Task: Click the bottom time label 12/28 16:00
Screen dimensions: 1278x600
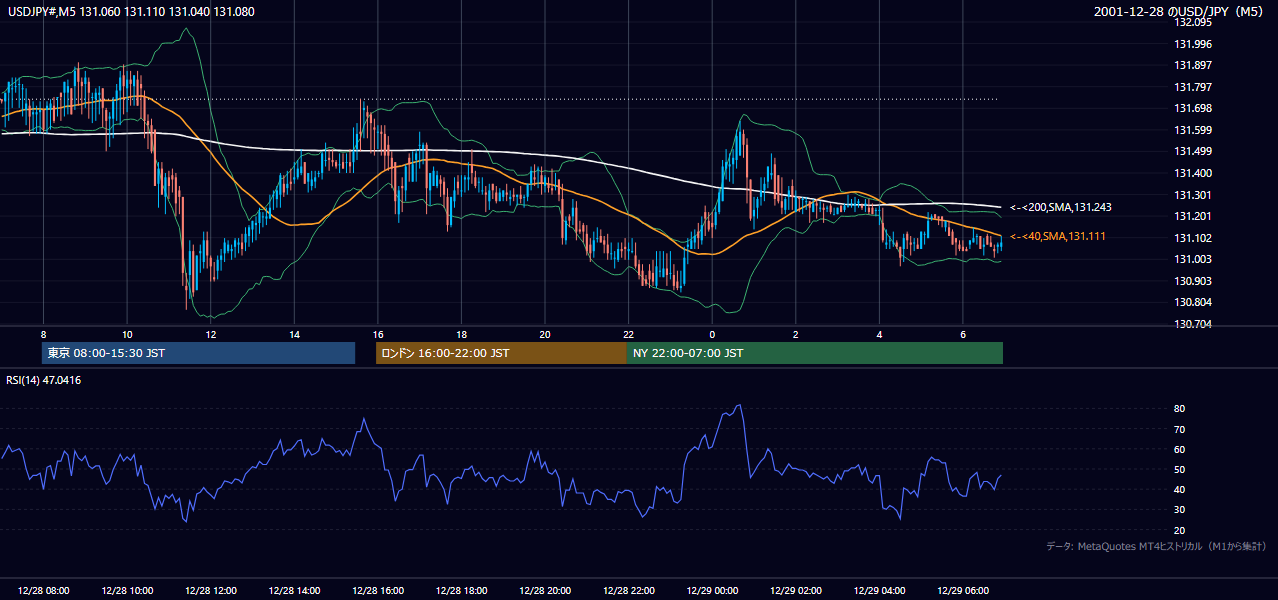Action: 377,591
